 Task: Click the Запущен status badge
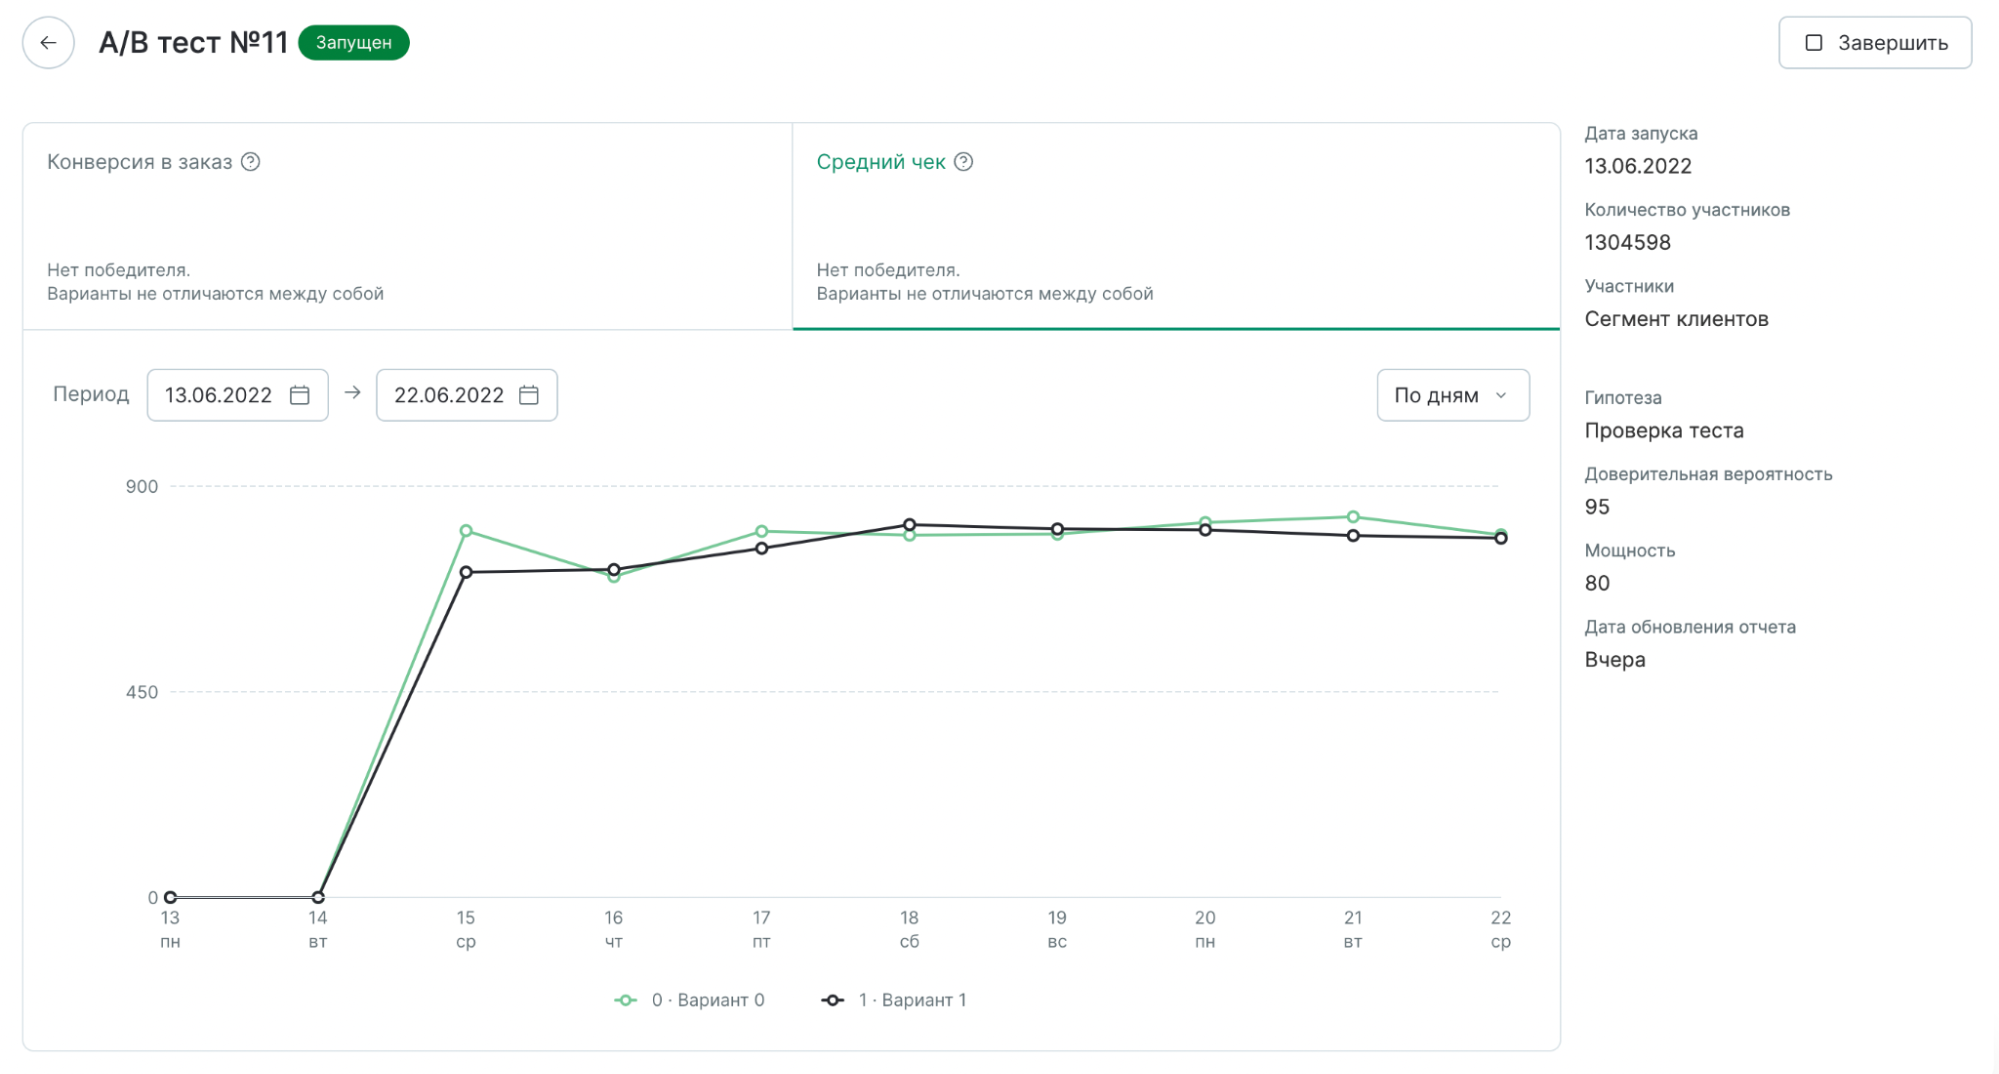tap(354, 43)
